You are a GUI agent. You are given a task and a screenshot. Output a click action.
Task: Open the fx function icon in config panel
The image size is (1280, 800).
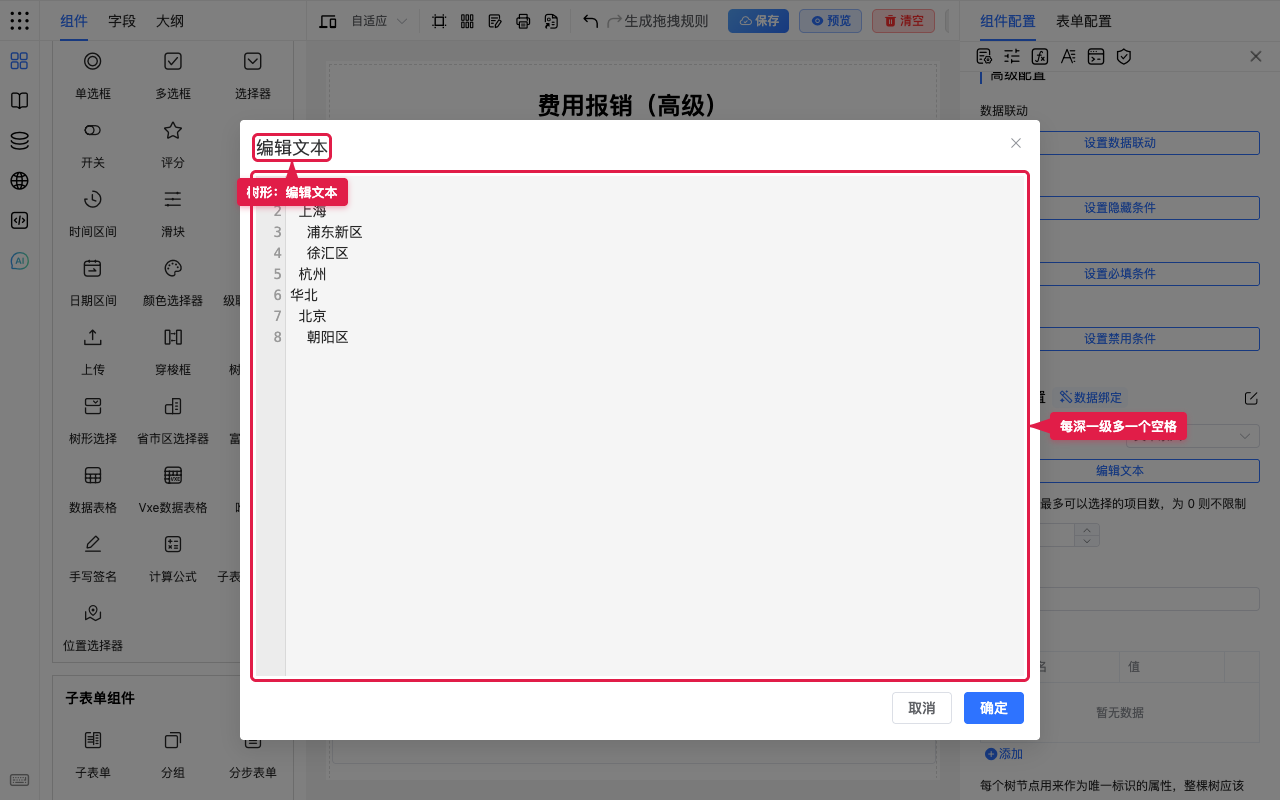click(1040, 56)
